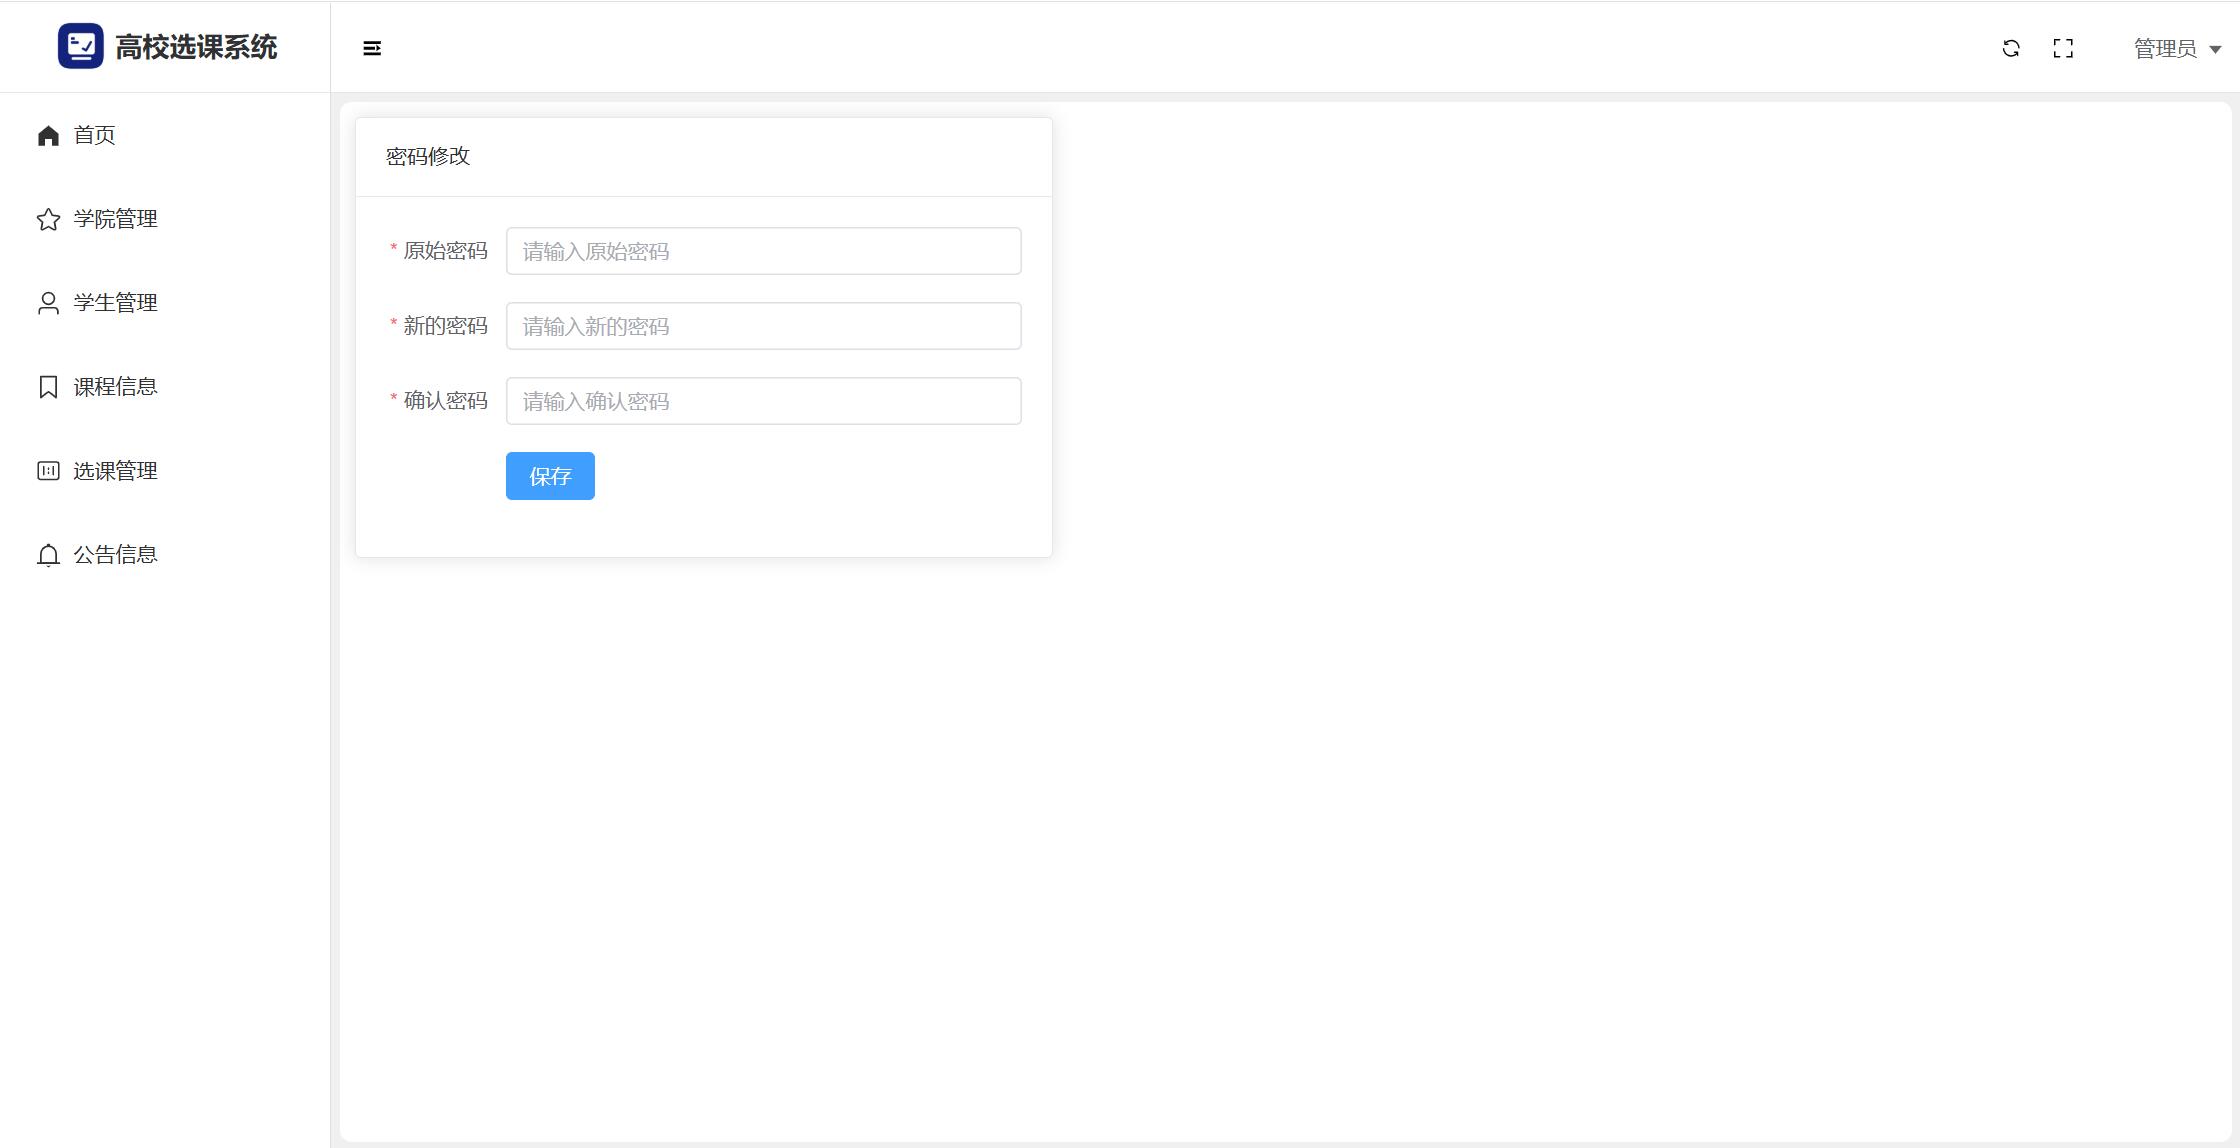Click the 高校选课系统 title text
Screen dimensions: 2240x1148
point(196,47)
